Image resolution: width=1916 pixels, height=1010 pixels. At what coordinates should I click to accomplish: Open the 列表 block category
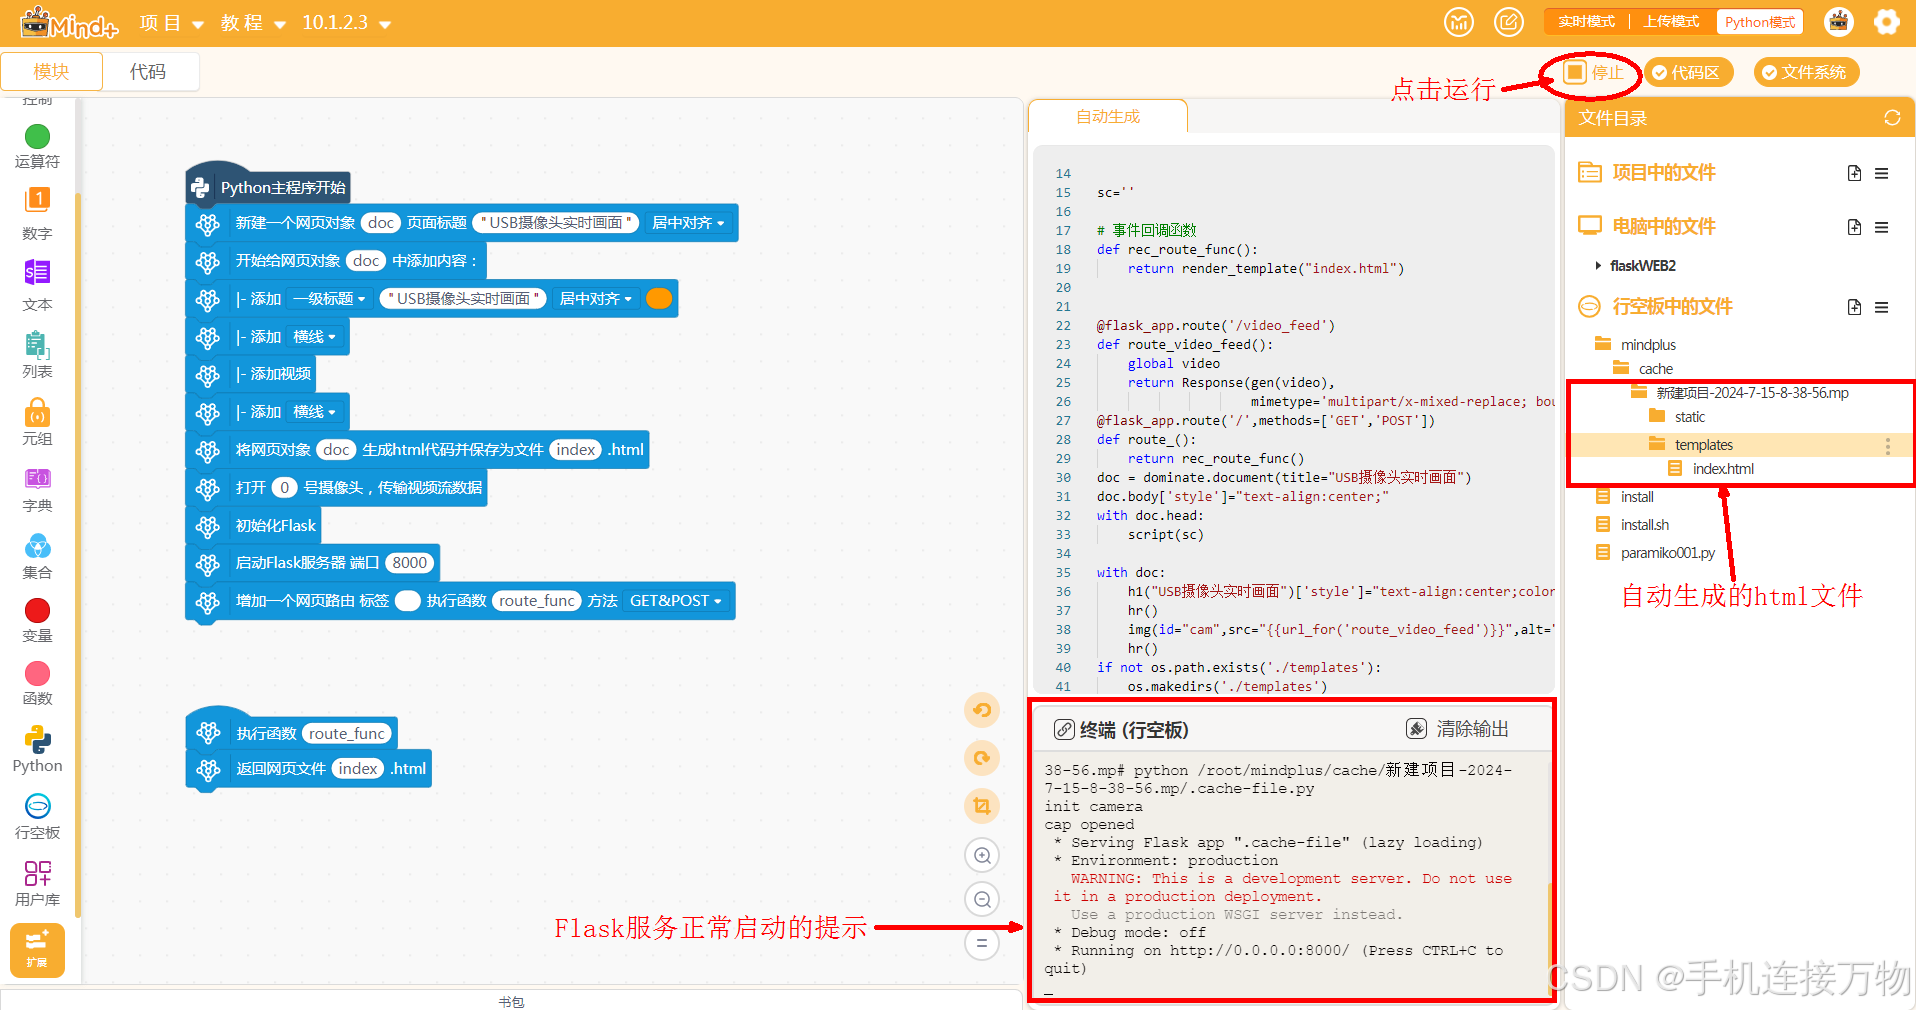point(37,354)
